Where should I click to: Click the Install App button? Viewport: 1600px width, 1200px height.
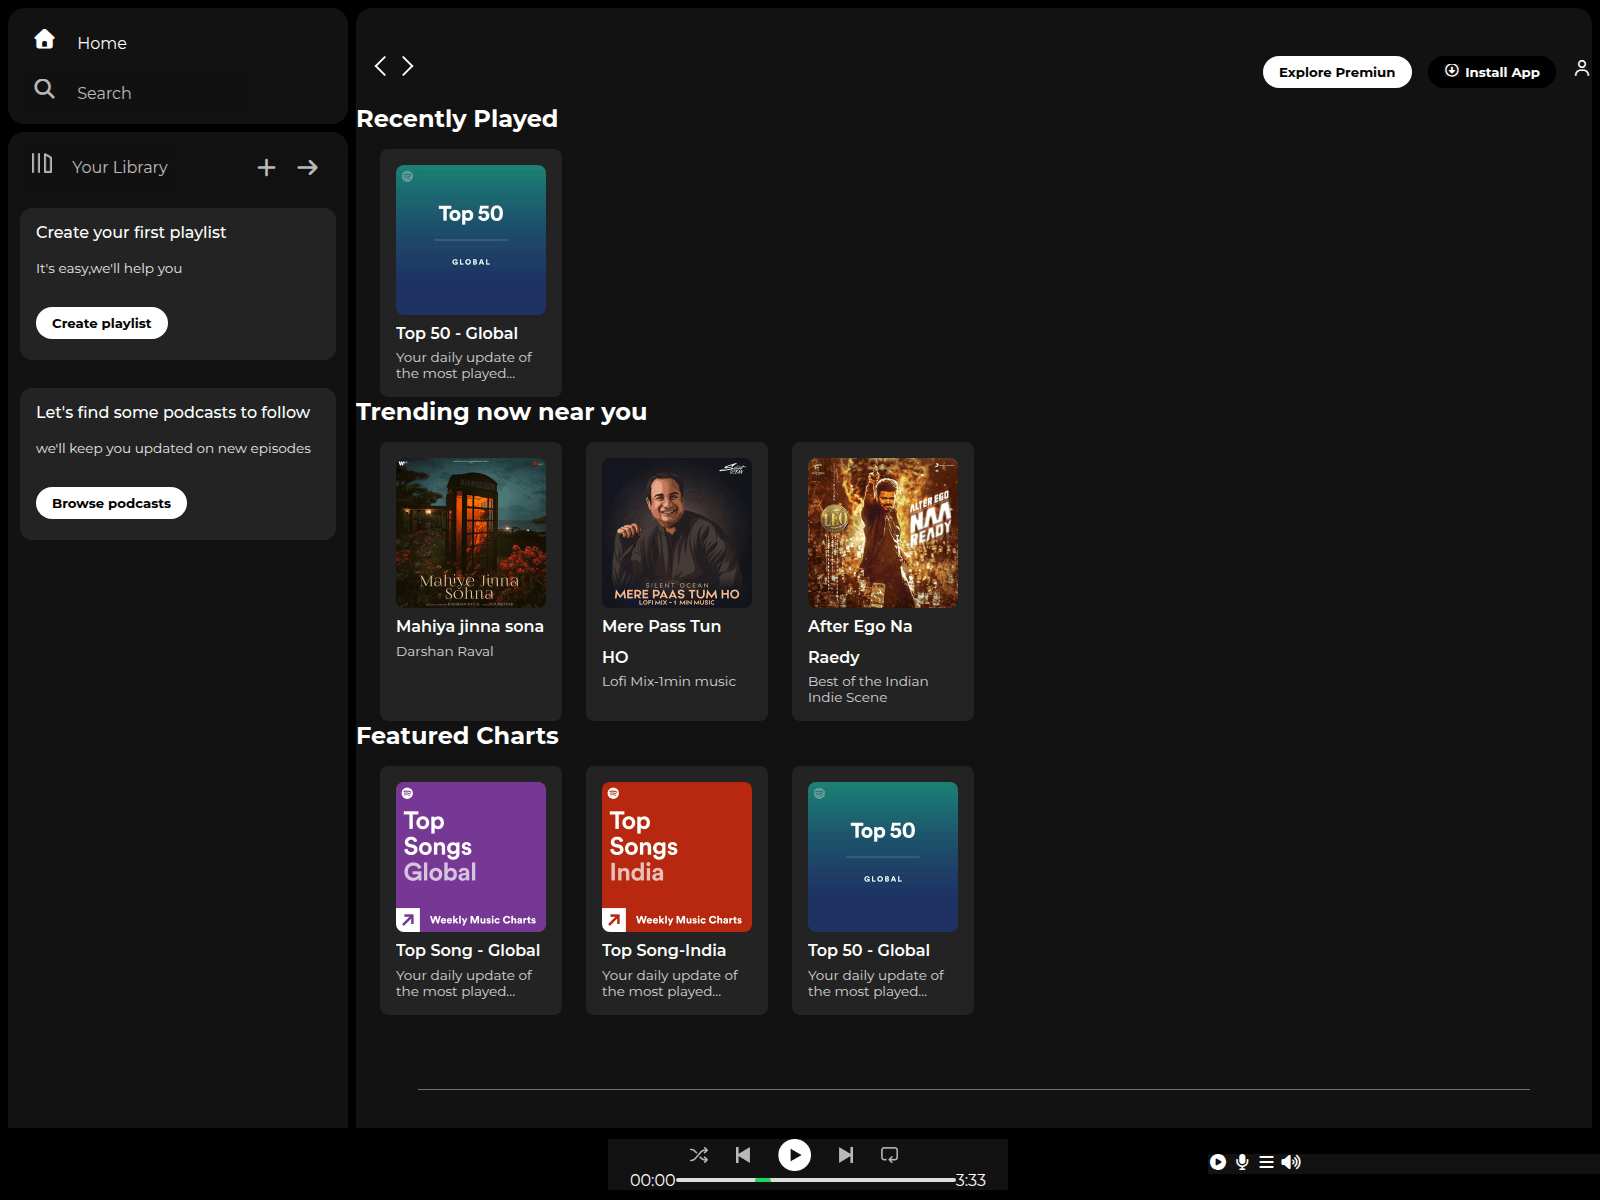click(1492, 72)
